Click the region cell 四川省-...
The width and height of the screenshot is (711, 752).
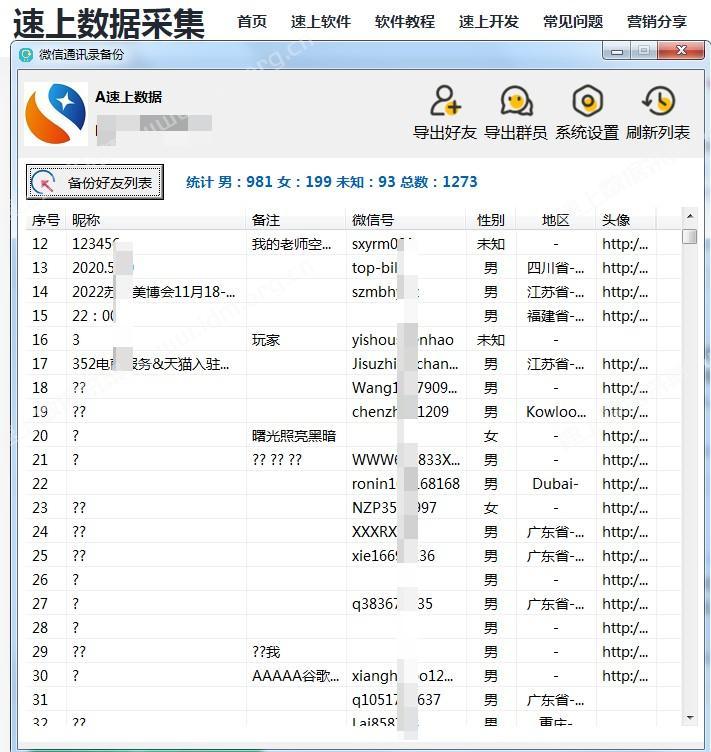555,268
